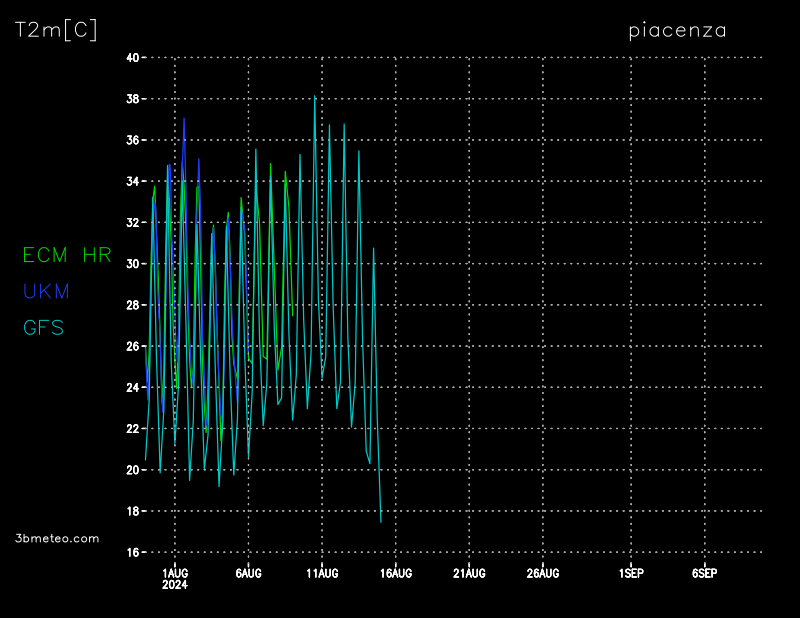This screenshot has height=618, width=800.
Task: Click the 16 degree y-axis label
Action: point(132,552)
